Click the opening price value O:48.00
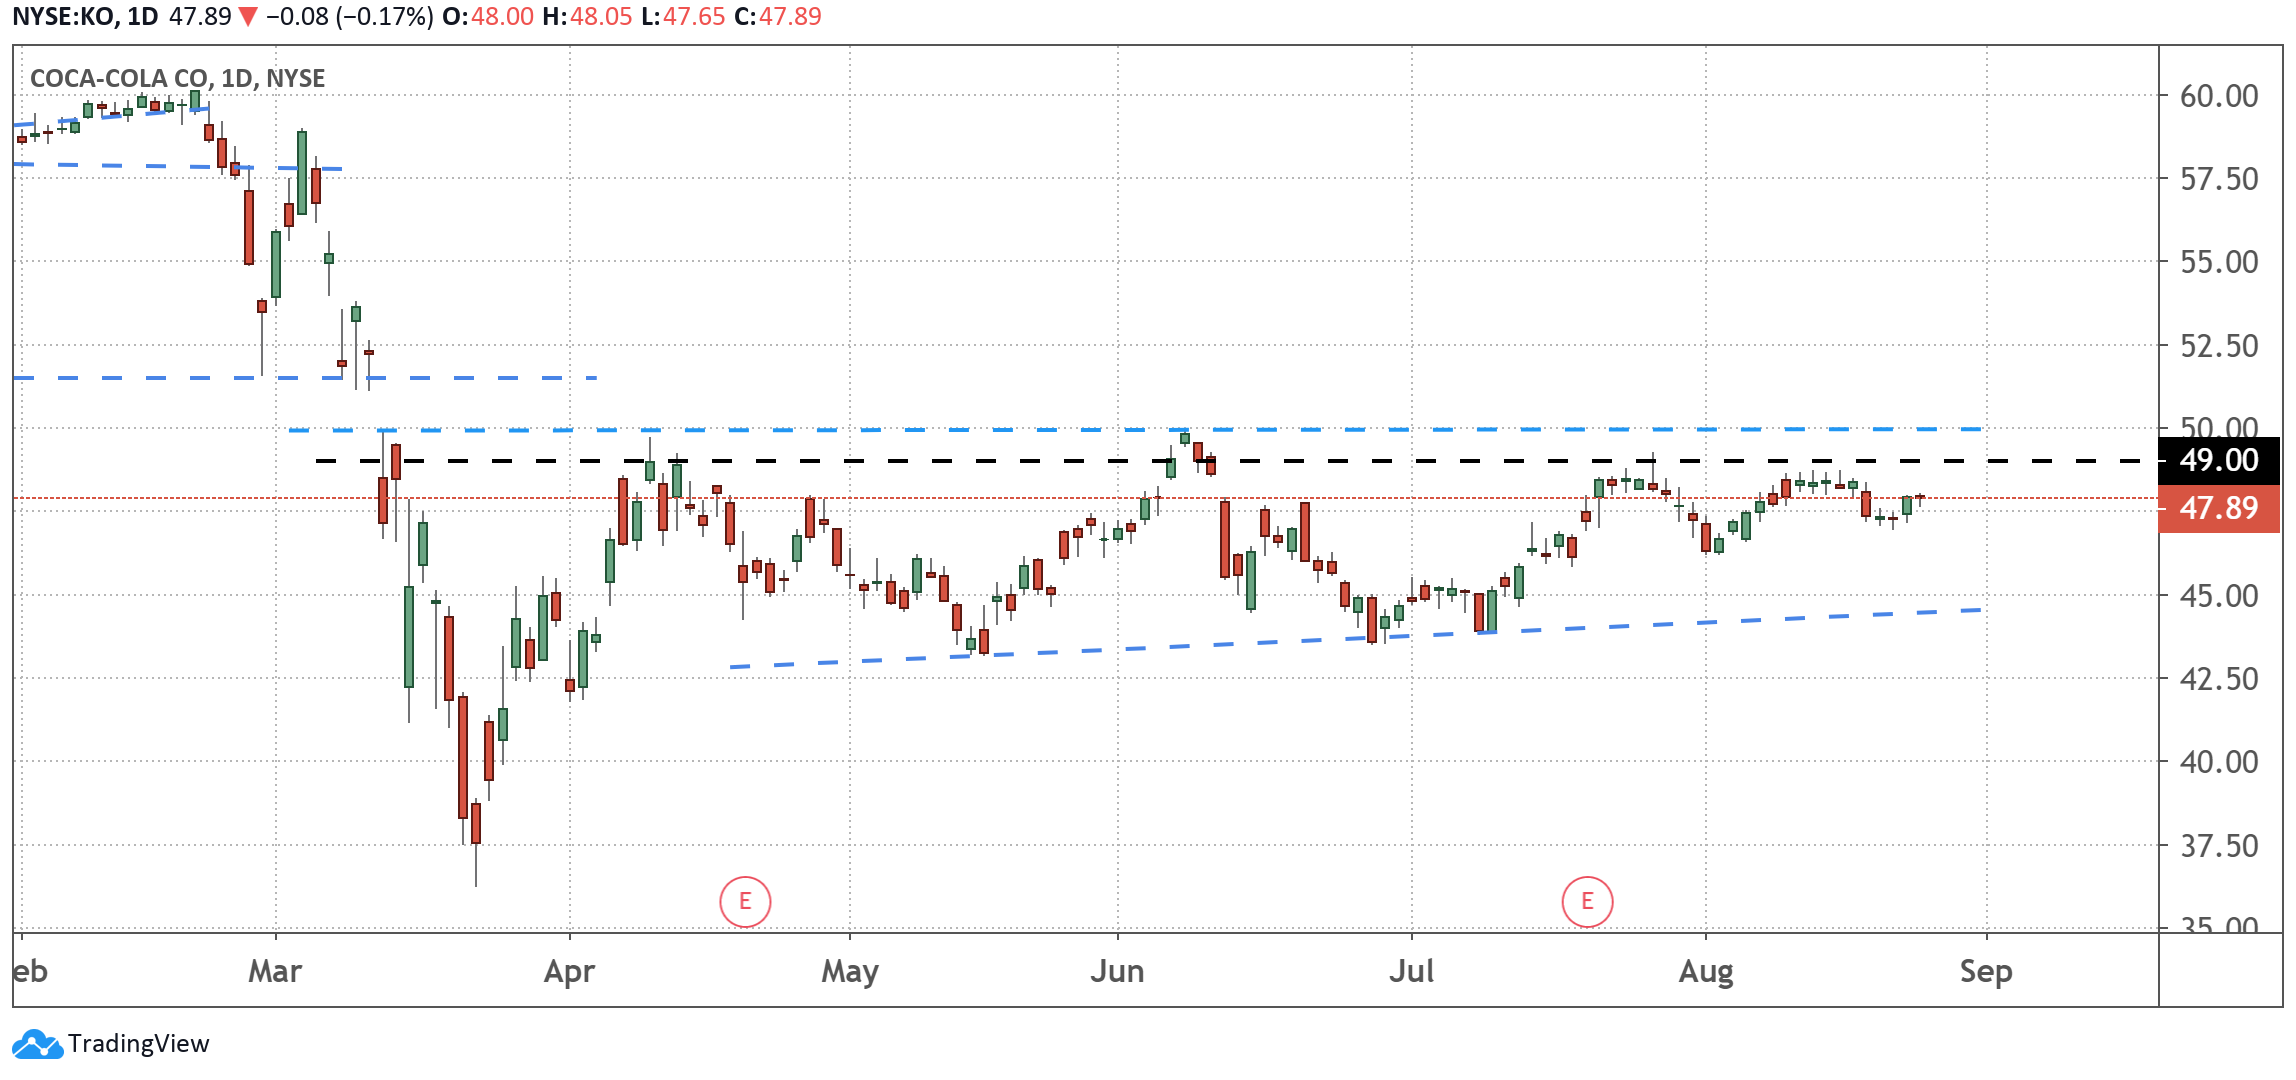 click(488, 17)
